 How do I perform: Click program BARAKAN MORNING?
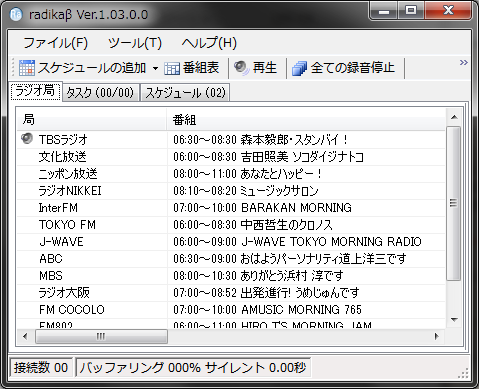coord(296,208)
